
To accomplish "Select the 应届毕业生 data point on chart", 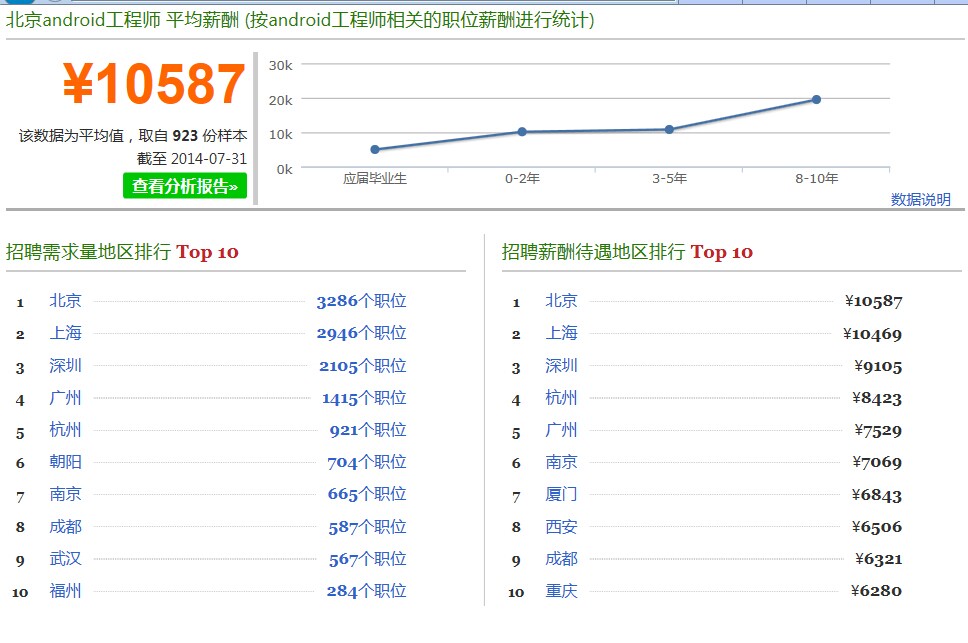I will [375, 149].
